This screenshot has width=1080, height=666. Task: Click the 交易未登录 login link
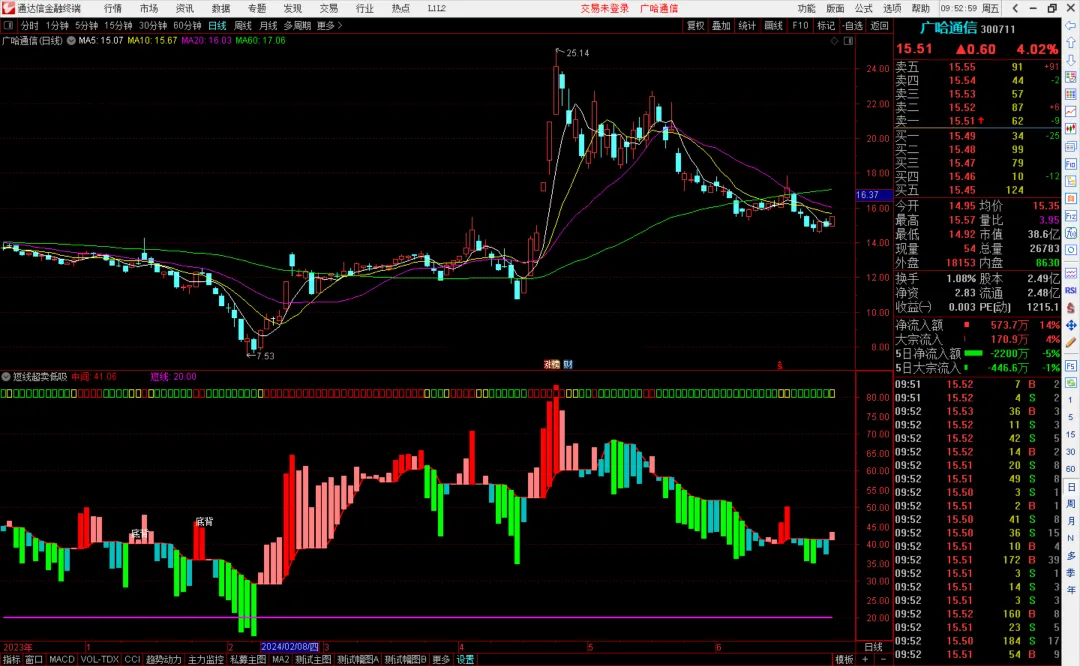click(605, 8)
